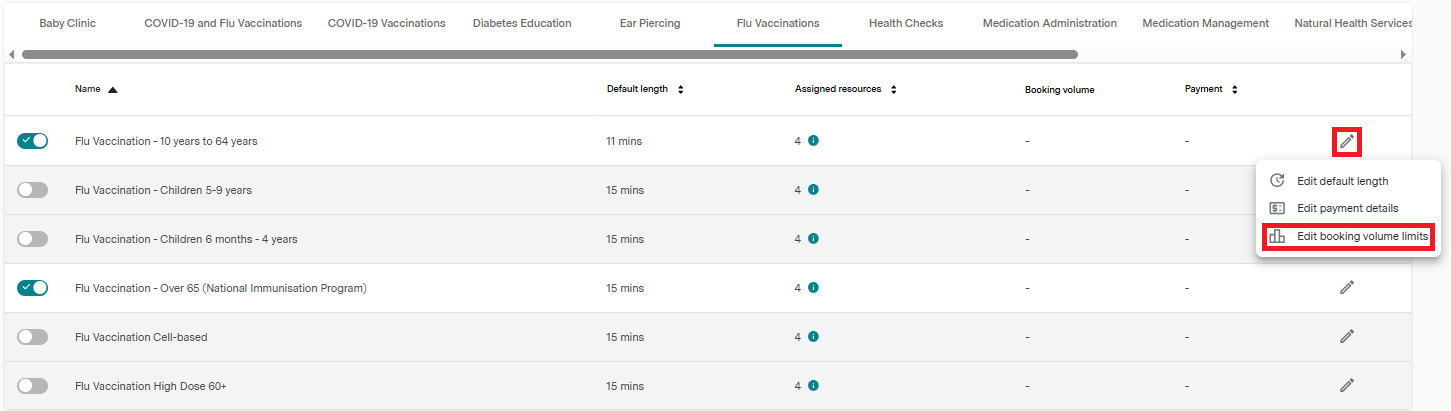Viewport: 1451px width, 411px height.
Task: Click the horizontal tab scrollbar thumb
Action: tap(550, 54)
